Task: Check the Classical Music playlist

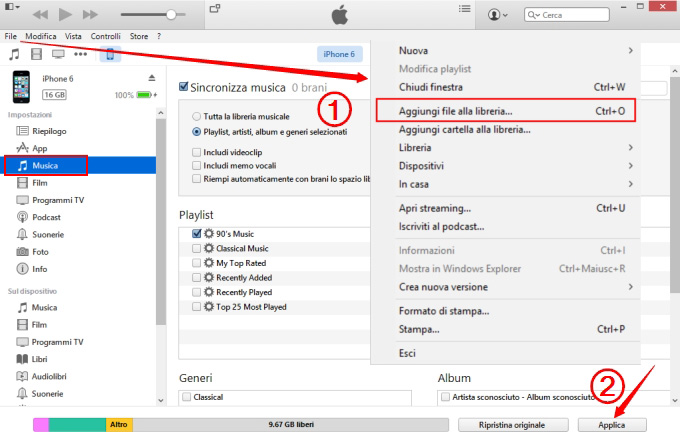Action: click(196, 248)
